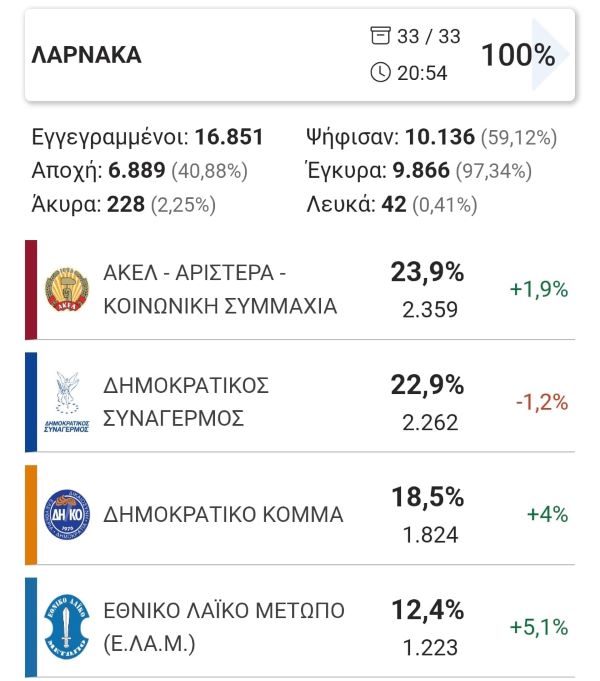Select the ΕΘΝΙΚΟ ΛΑΪΚΟ ΜΕΤΩΠΟ party name
This screenshot has width=600, height=681.
(224, 627)
